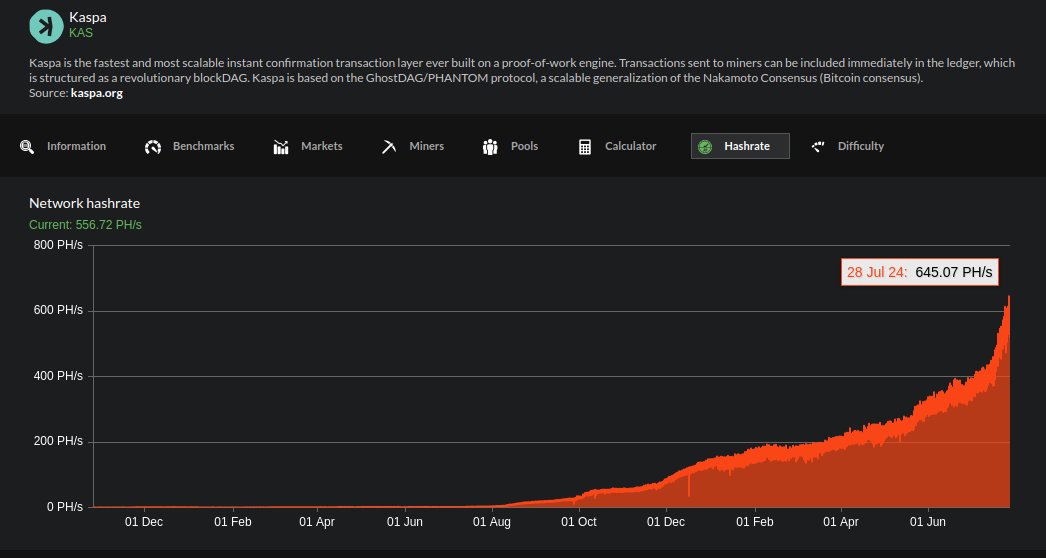This screenshot has height=558, width=1046.
Task: Switch to the Information tab label
Action: coord(76,146)
